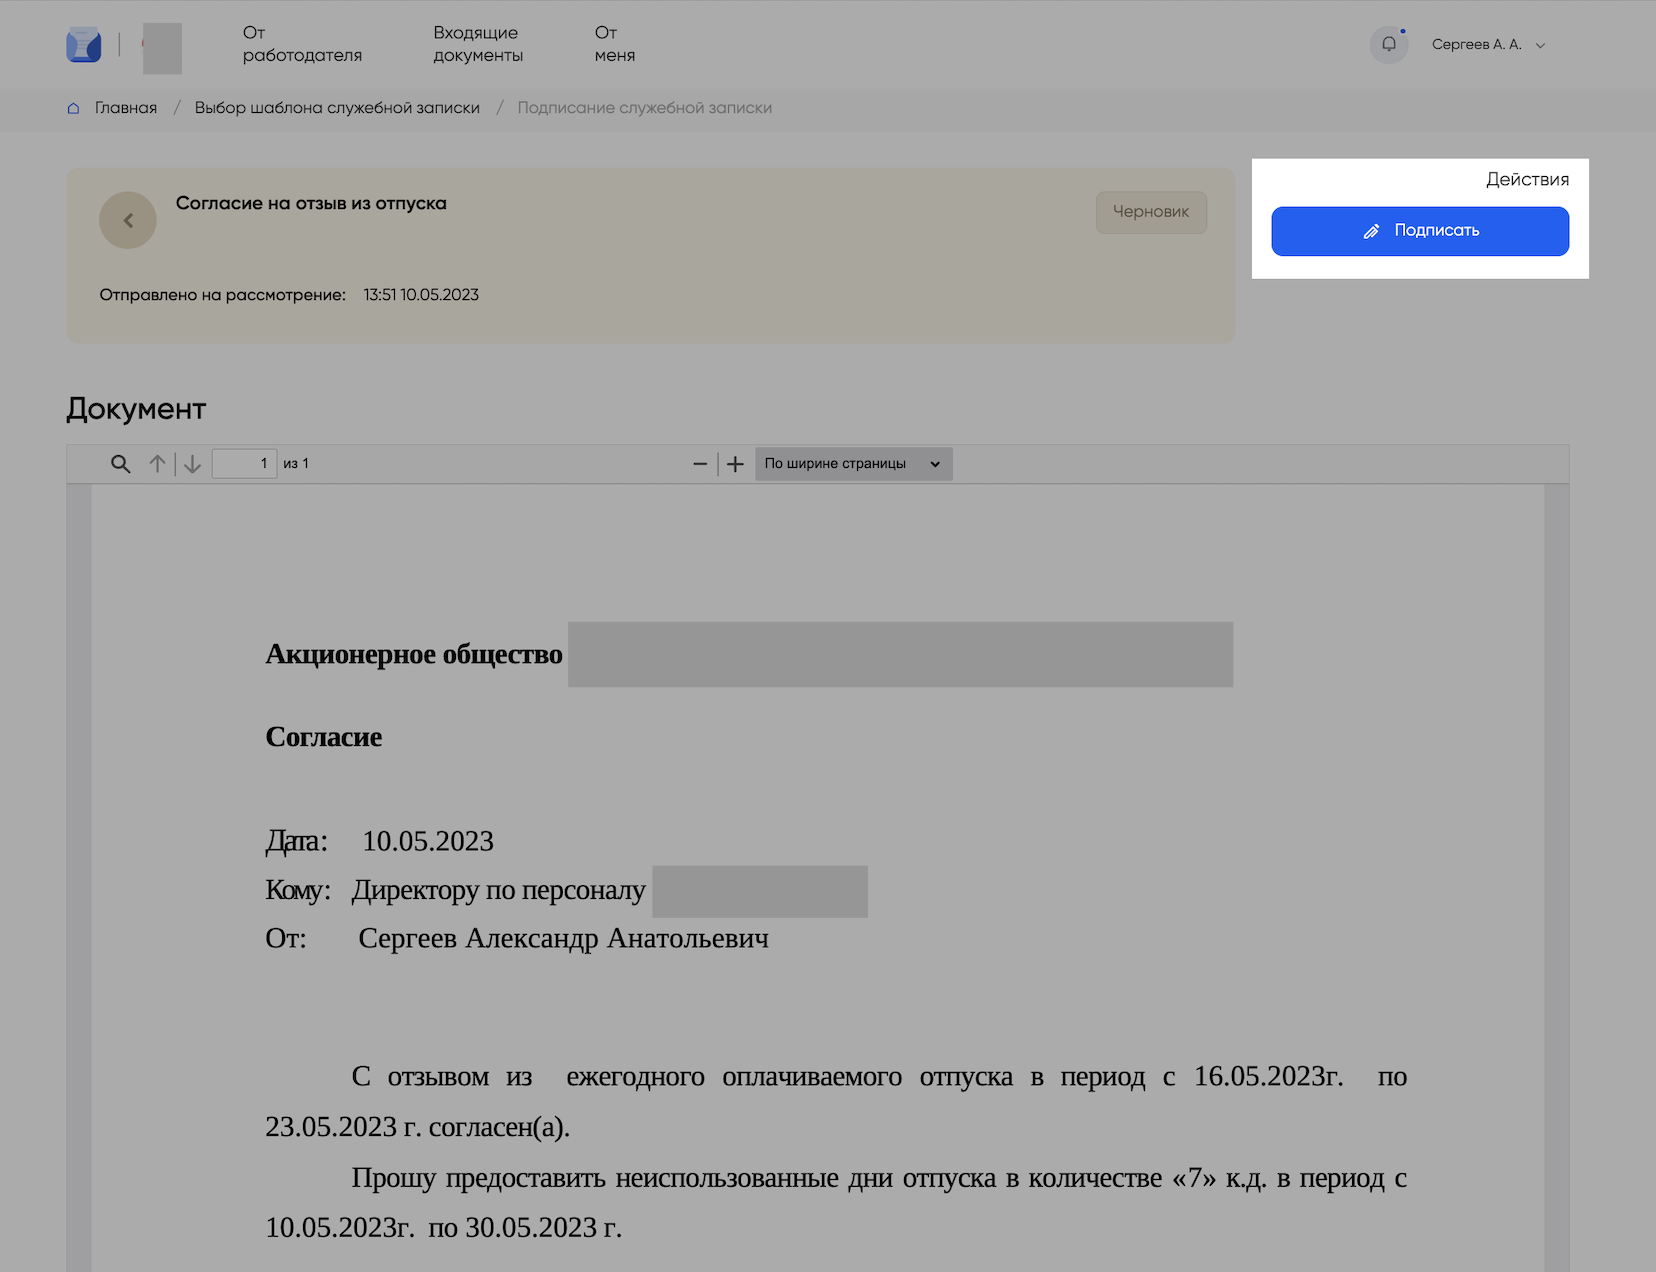Open search in the document viewer
The width and height of the screenshot is (1656, 1272).
[120, 464]
